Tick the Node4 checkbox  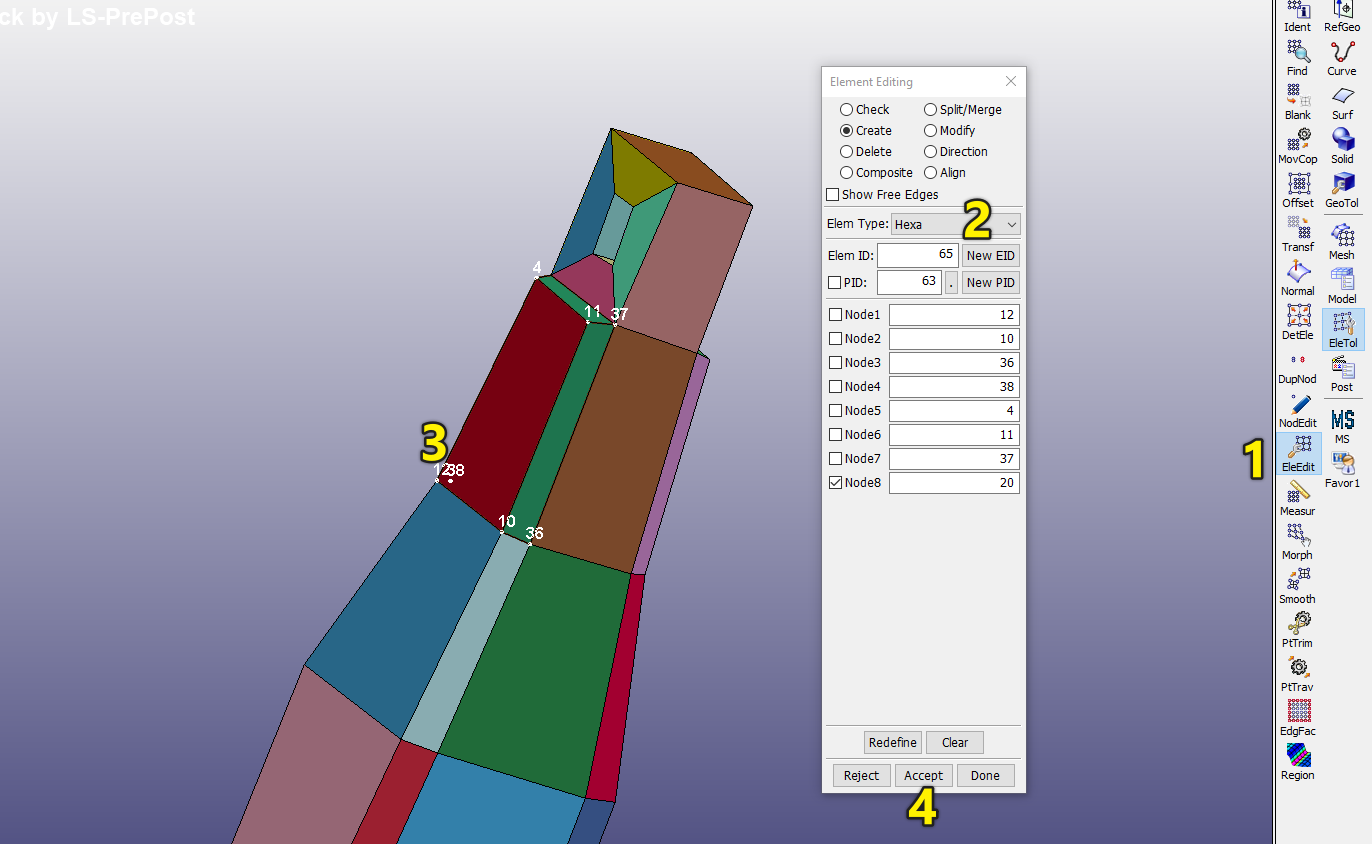click(835, 387)
